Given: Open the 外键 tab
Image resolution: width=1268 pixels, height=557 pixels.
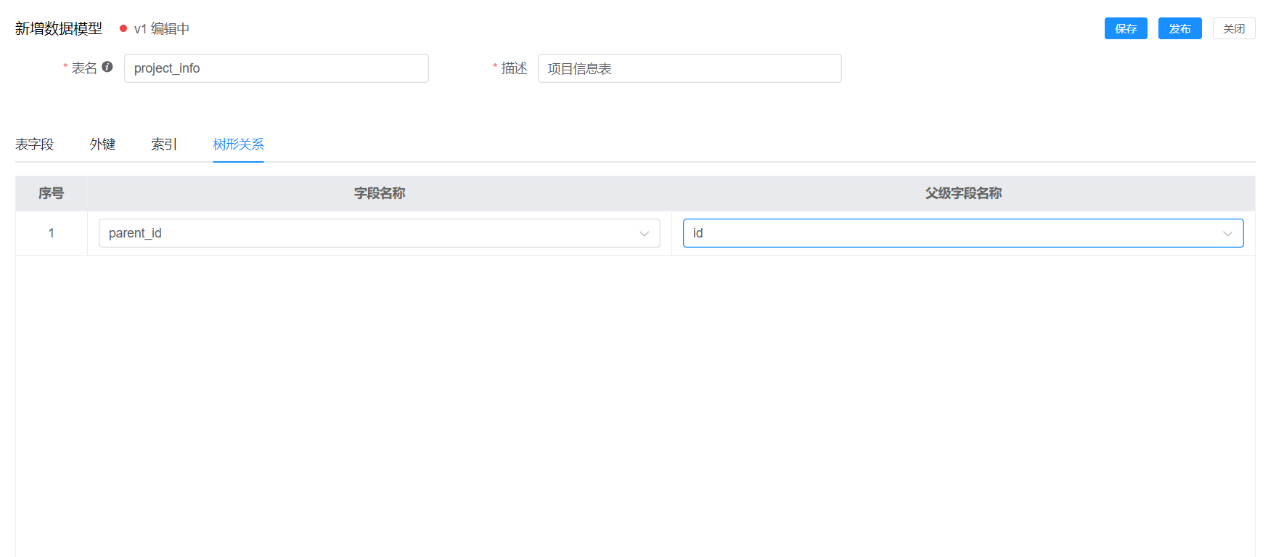Looking at the screenshot, I should click(102, 144).
